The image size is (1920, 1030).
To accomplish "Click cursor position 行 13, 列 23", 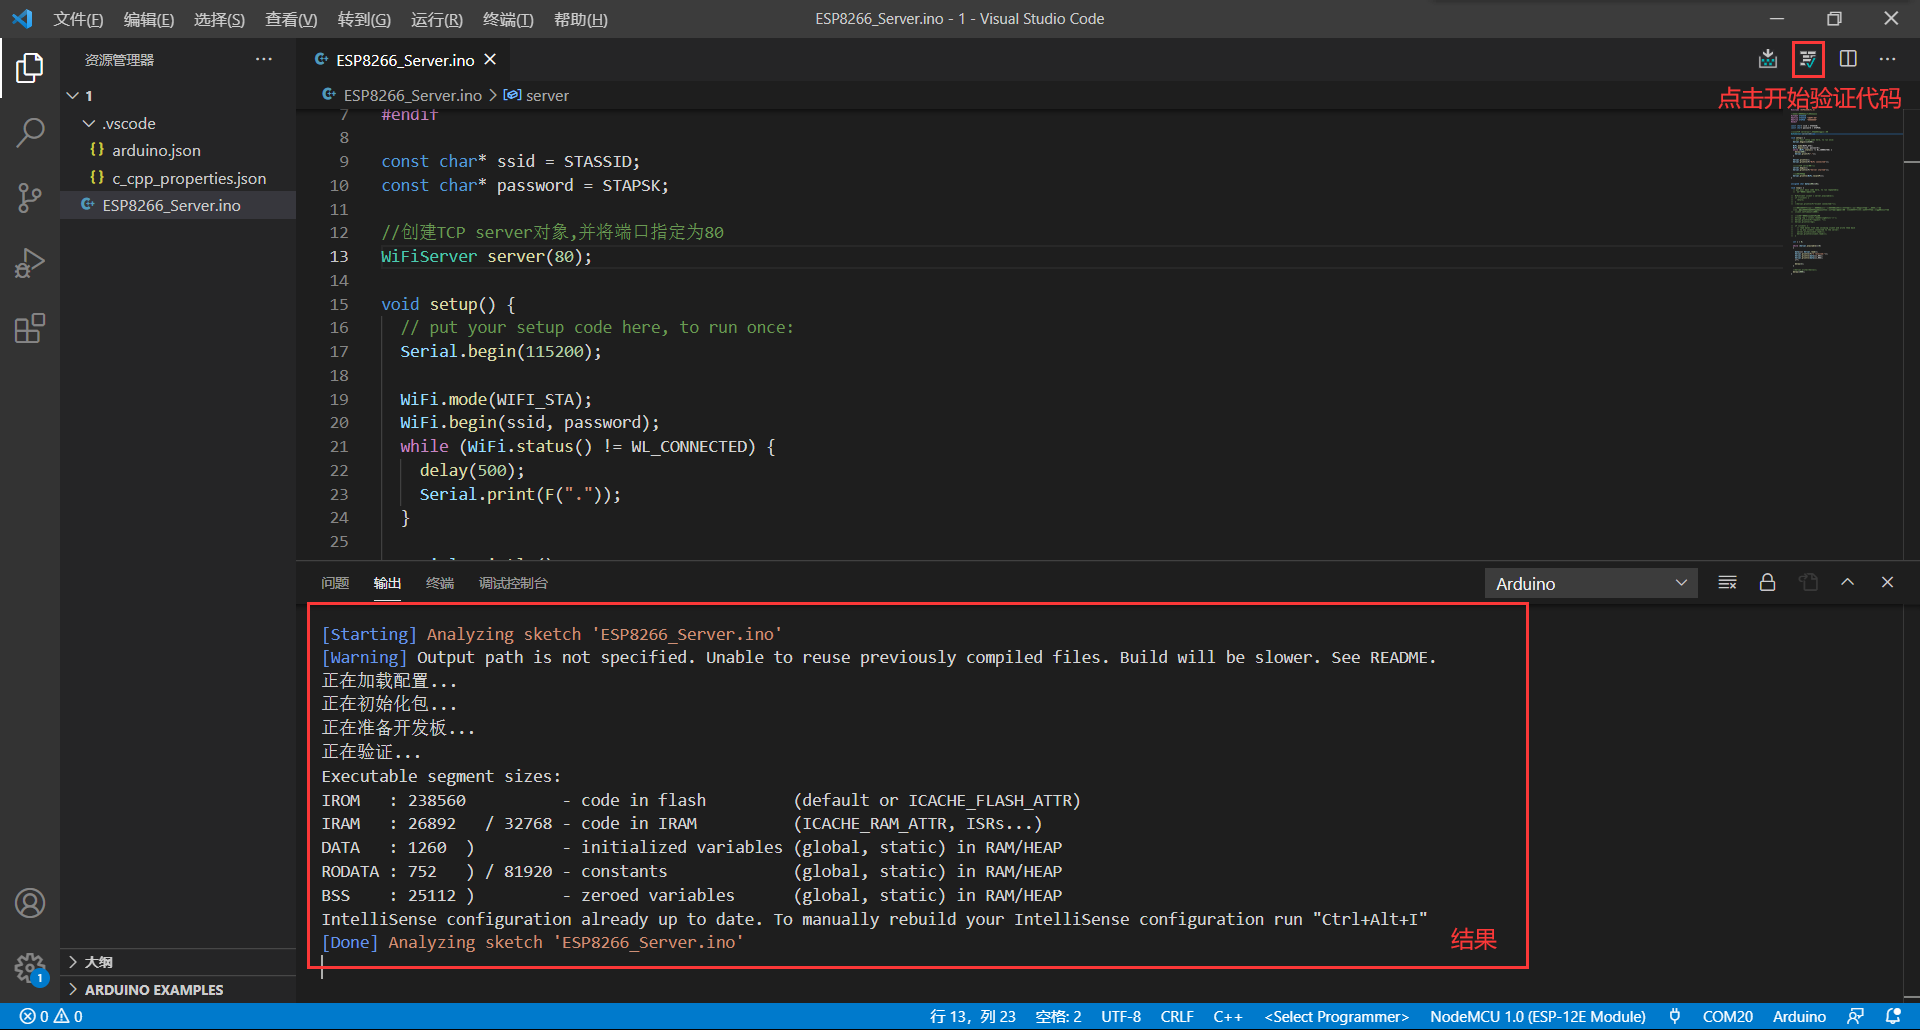I will coord(972,1016).
